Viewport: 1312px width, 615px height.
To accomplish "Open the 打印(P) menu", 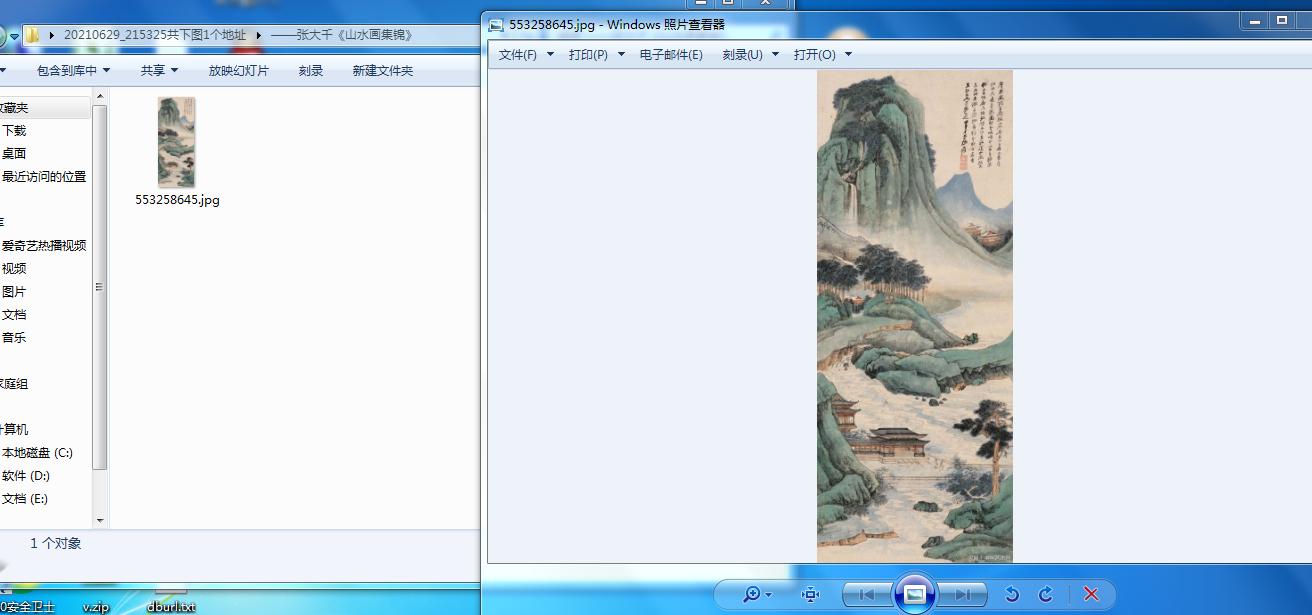I will pyautogui.click(x=588, y=55).
